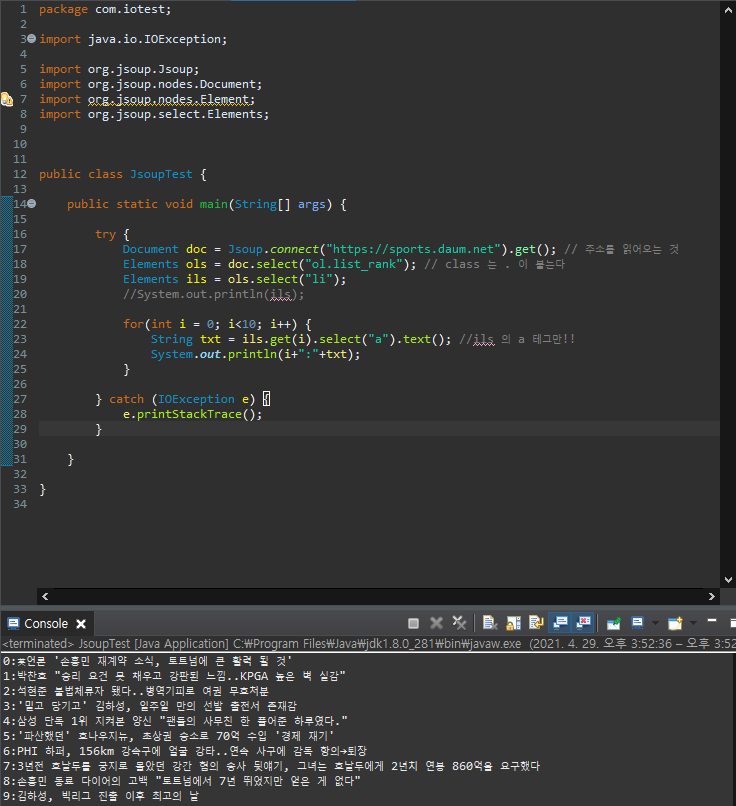Click the terminated JsoupTest launch description

(x=368, y=644)
